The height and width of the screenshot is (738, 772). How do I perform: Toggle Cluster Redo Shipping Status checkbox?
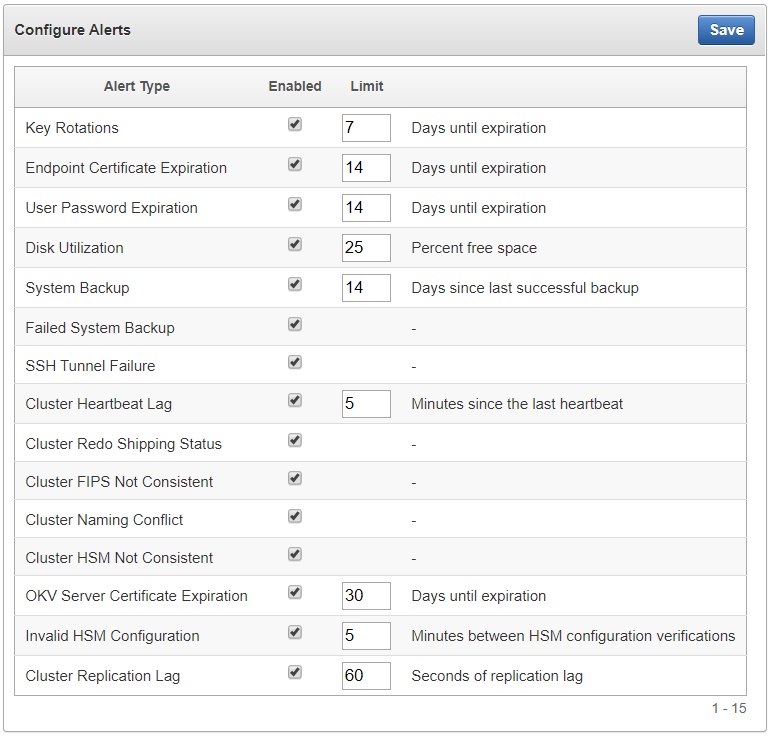tap(295, 441)
